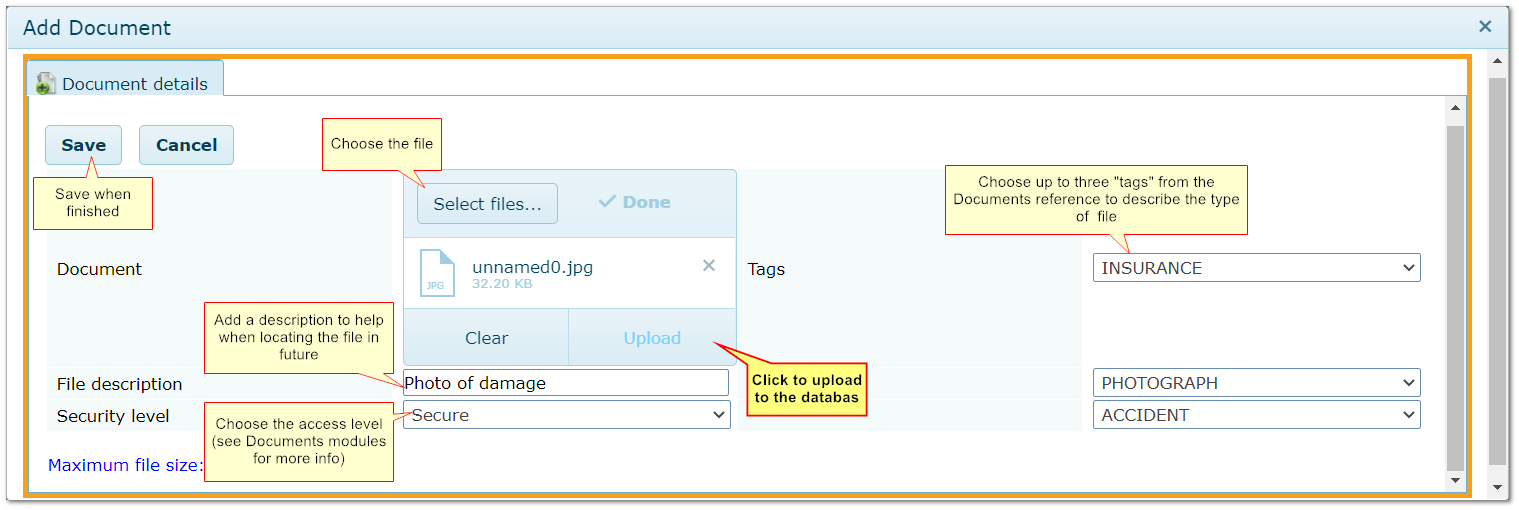Image resolution: width=1519 pixels, height=510 pixels.
Task: Expand the ACCIDENT tag dropdown
Action: click(1256, 415)
